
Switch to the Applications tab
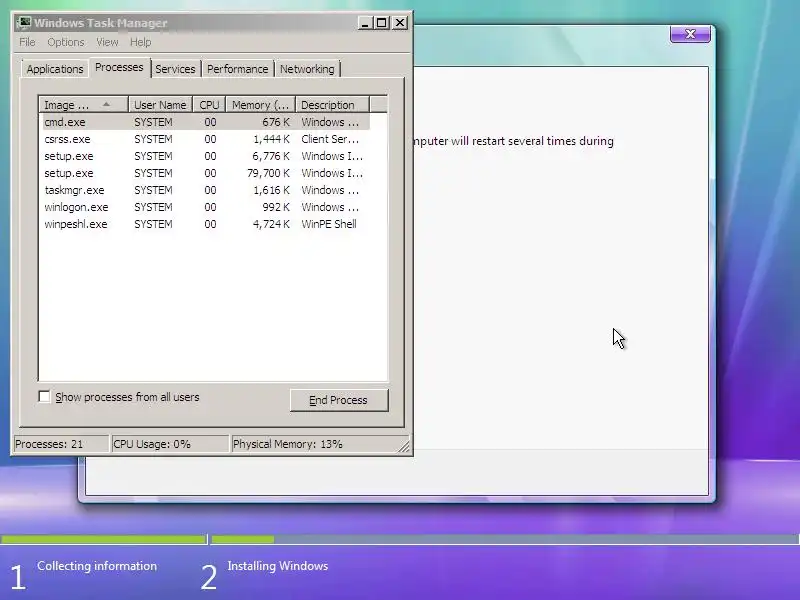55,69
